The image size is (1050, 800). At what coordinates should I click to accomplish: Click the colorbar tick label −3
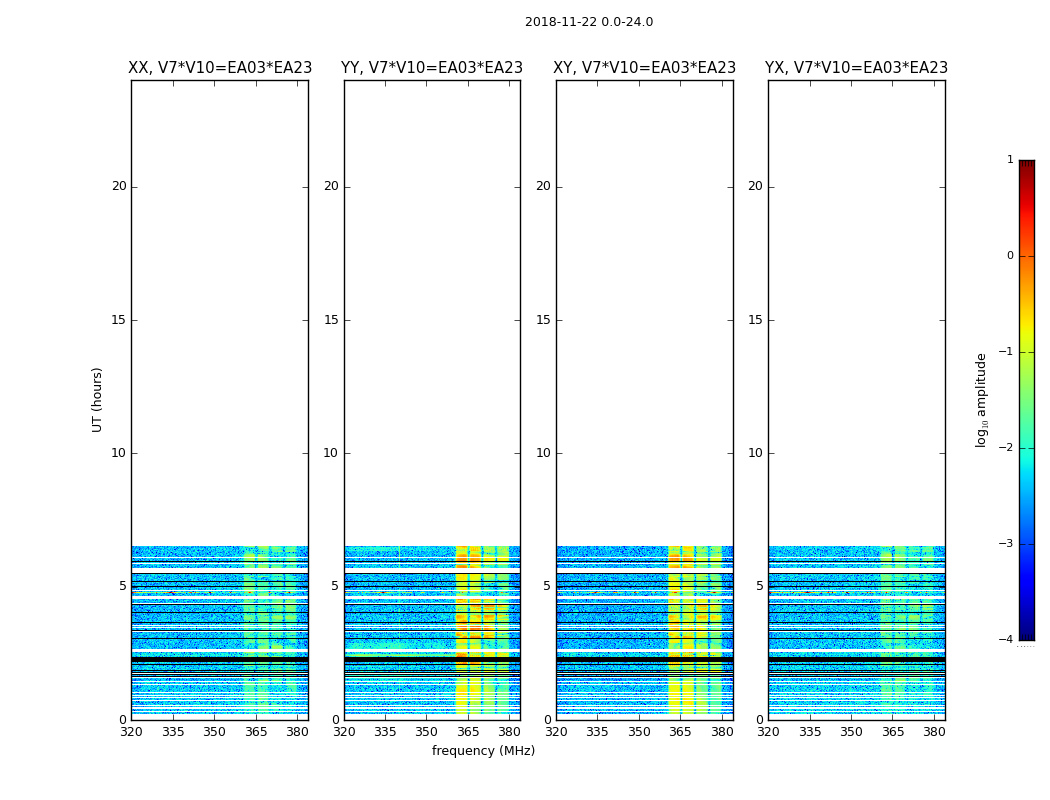click(x=1006, y=544)
